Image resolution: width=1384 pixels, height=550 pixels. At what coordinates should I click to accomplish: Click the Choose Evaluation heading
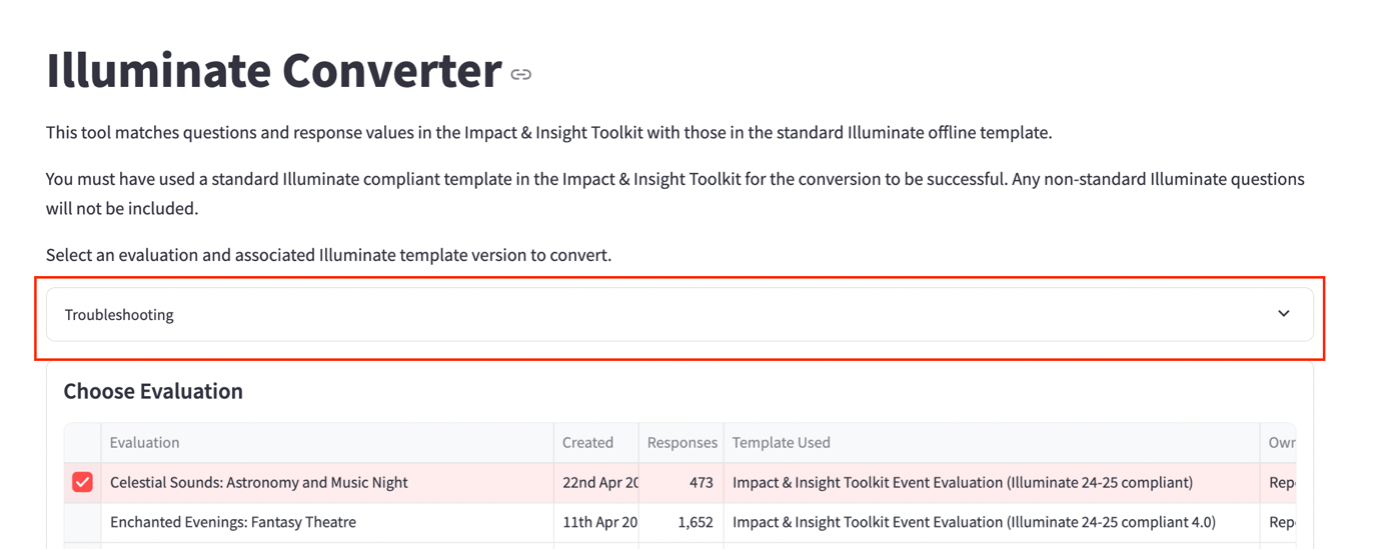[153, 391]
